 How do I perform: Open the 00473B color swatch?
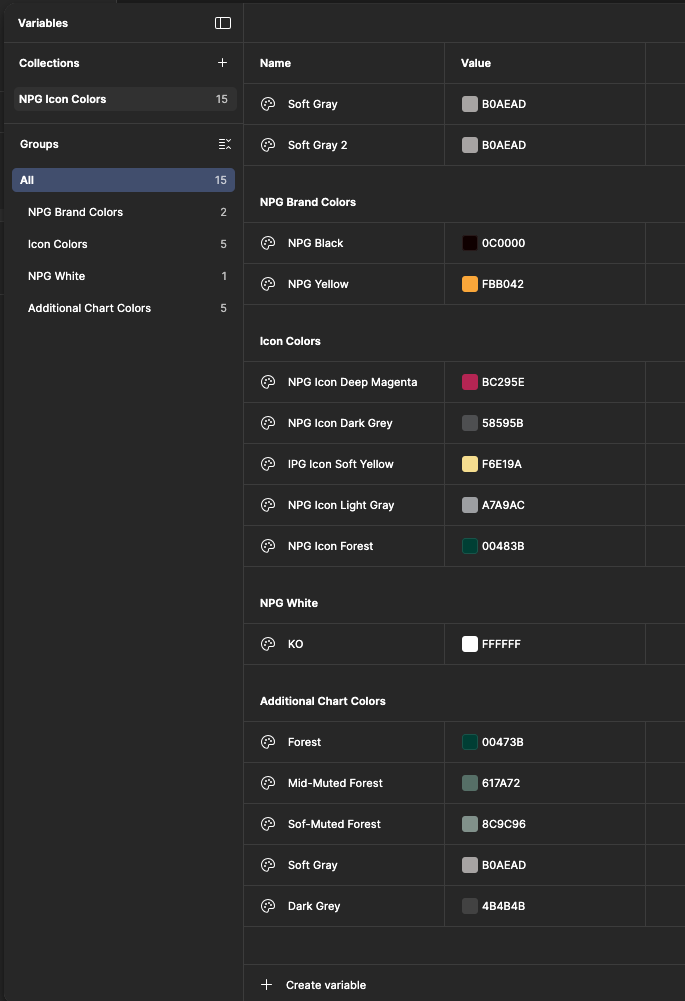[x=470, y=742]
